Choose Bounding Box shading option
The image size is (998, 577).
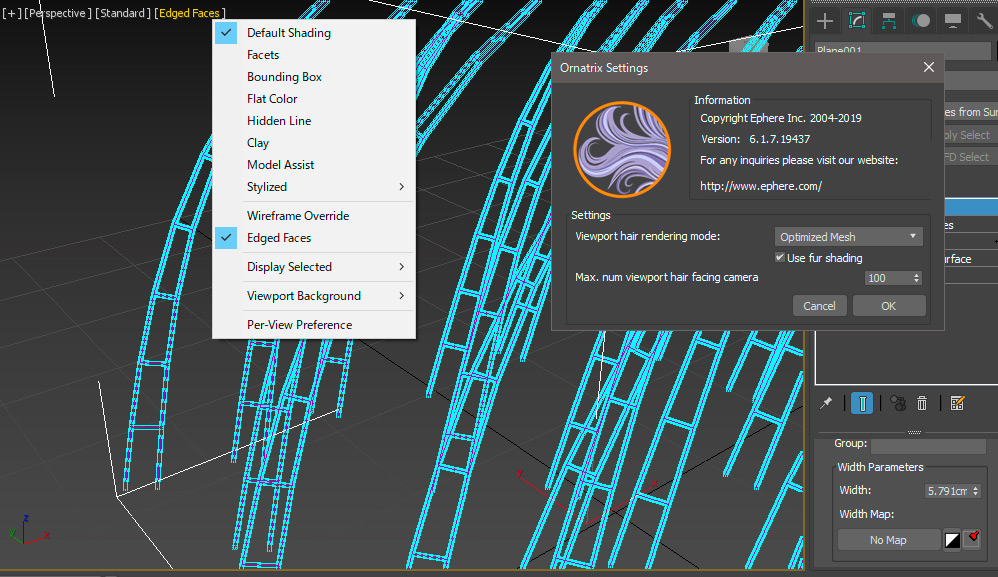click(x=284, y=77)
